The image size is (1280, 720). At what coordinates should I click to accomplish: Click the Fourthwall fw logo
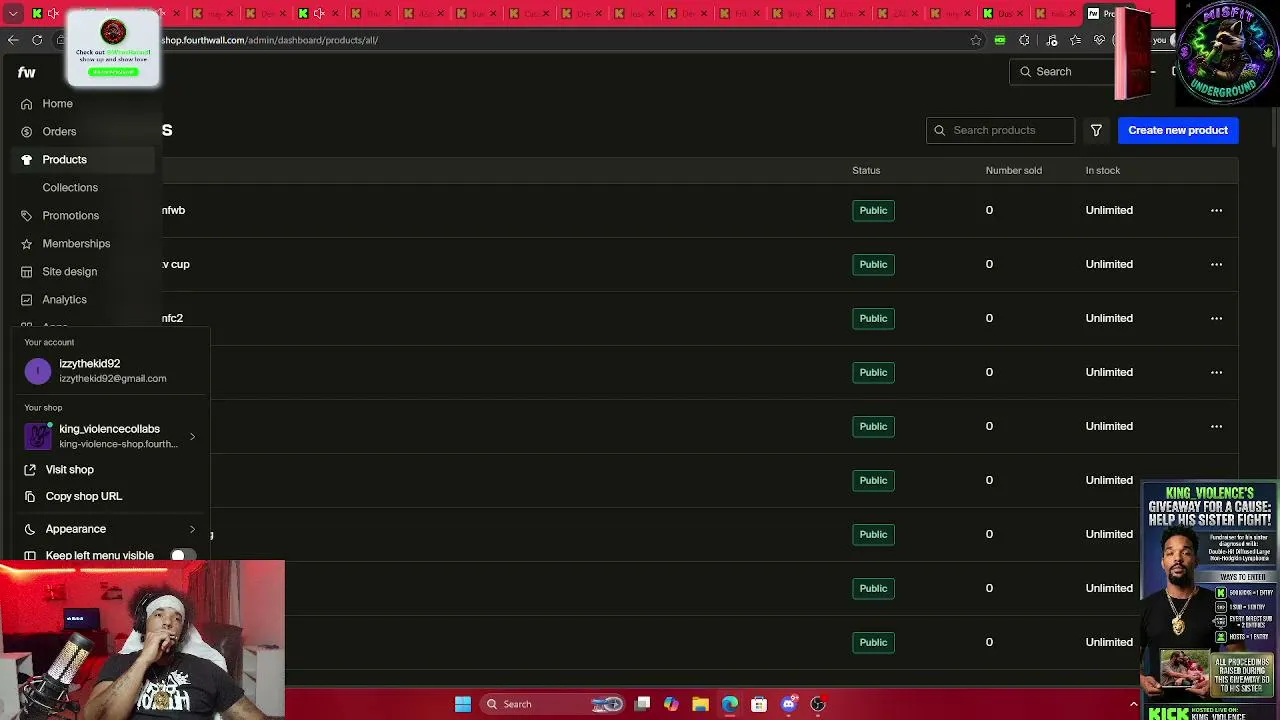click(x=27, y=72)
